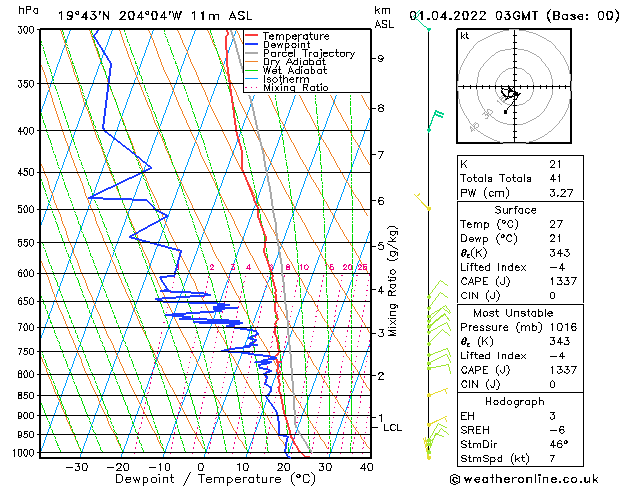Click the 'Wet Adiabat' legend entry
629x486 pixels.
click(295, 71)
